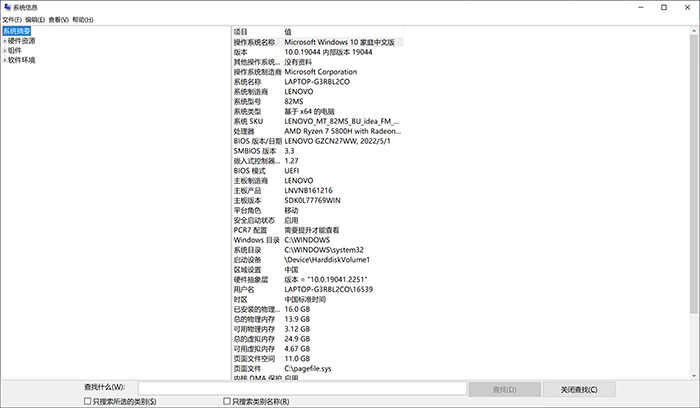
Task: Expand the 硬件资源 tree node
Action: point(4,41)
